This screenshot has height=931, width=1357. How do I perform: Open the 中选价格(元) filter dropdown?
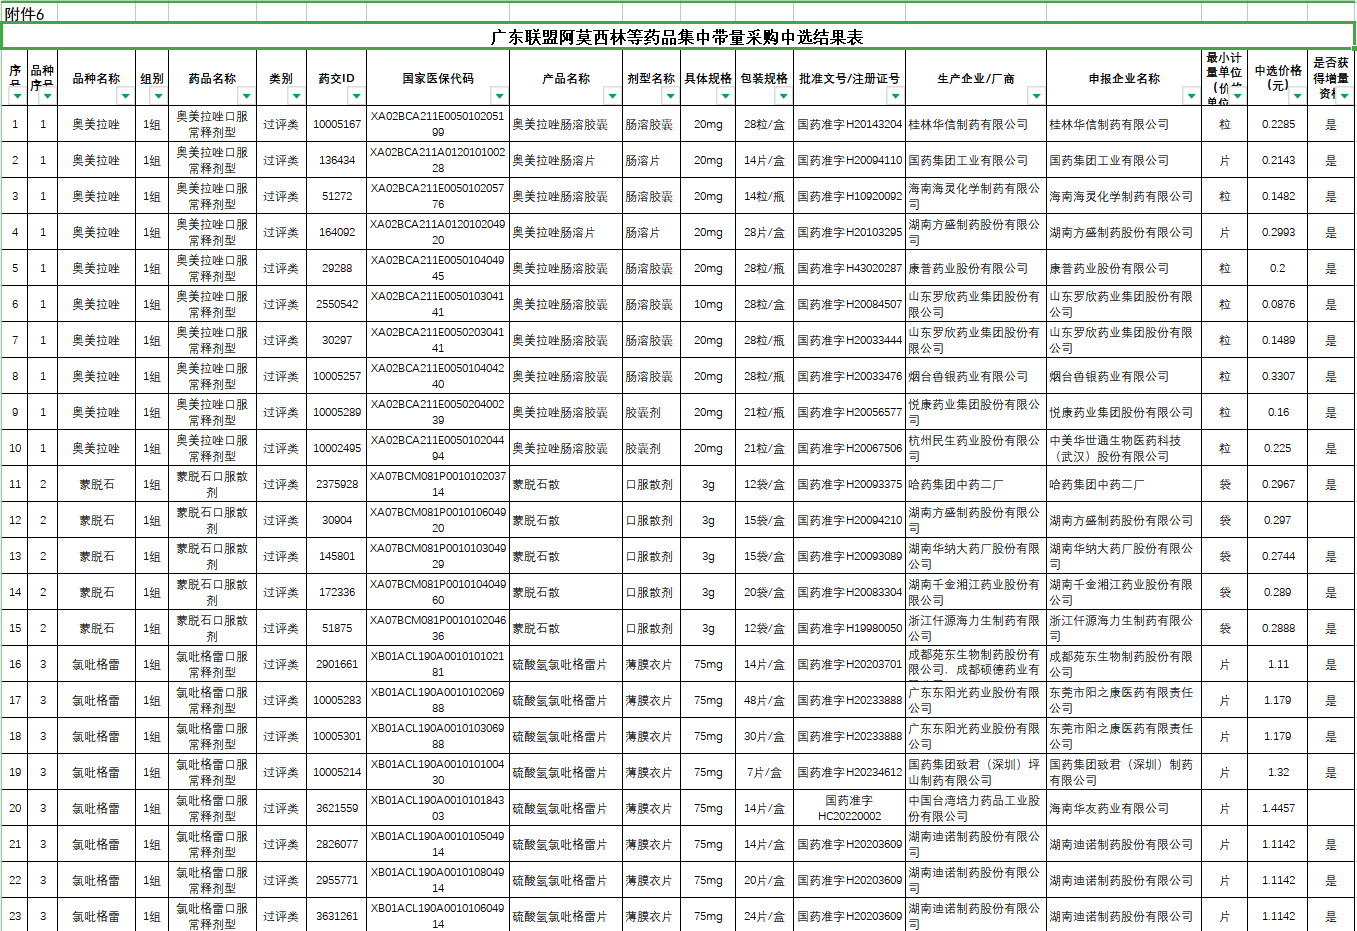[x=1297, y=96]
